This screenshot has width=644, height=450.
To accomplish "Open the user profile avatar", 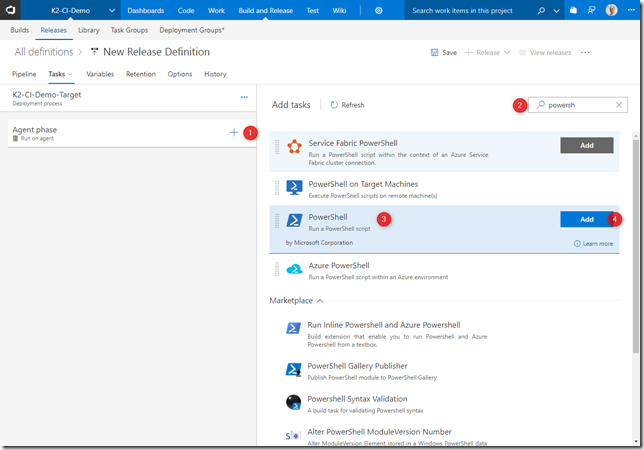I will pos(612,10).
